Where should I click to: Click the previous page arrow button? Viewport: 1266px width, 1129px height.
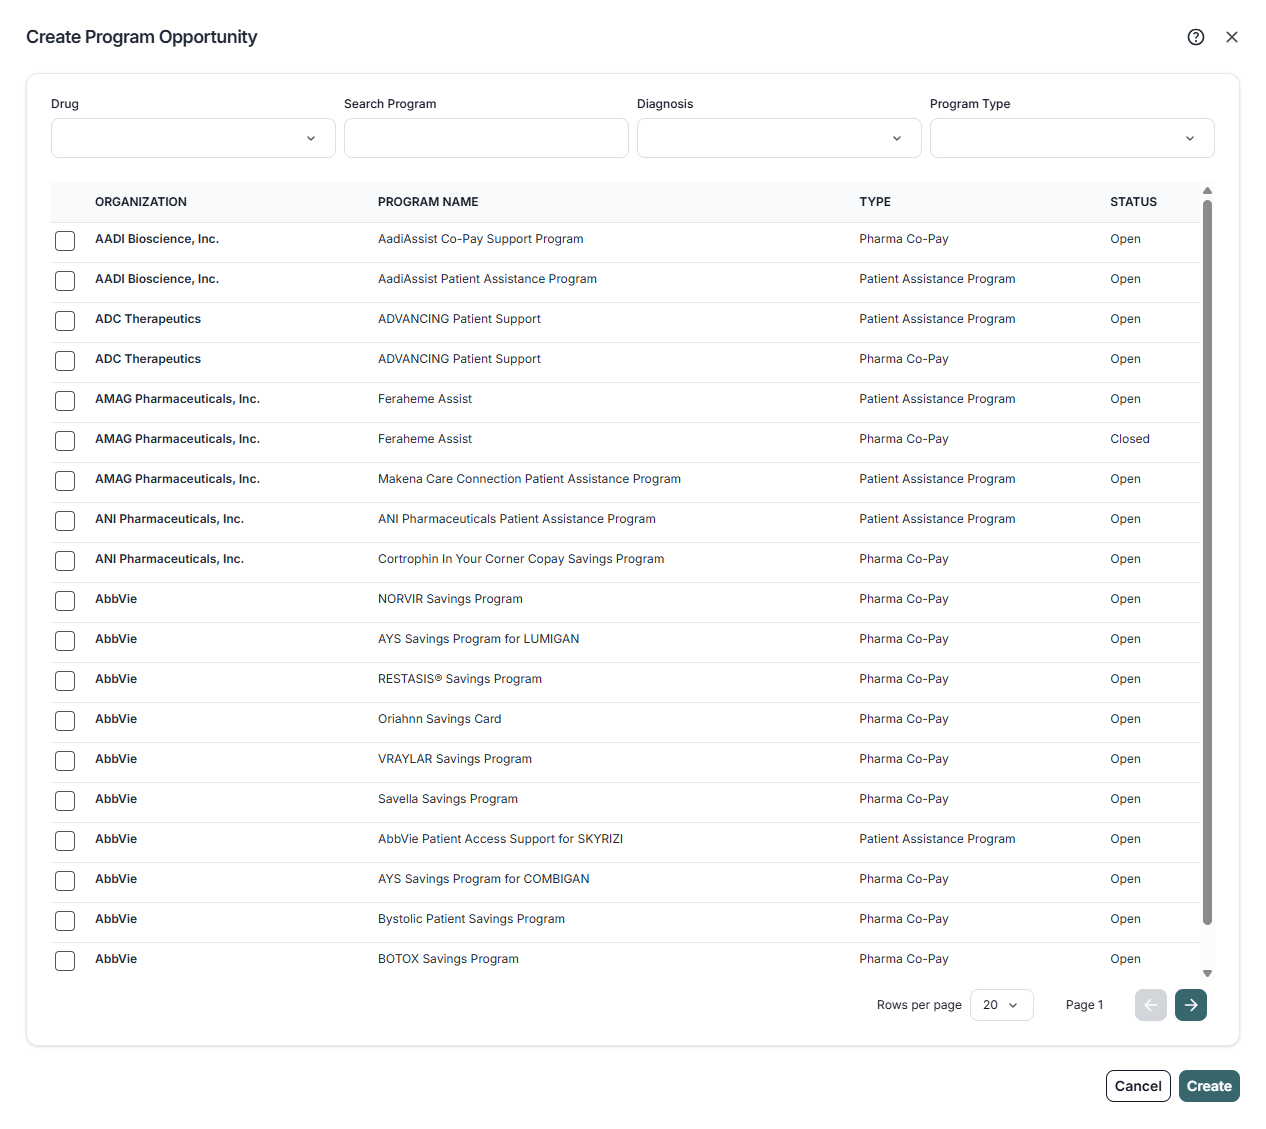(x=1150, y=1005)
